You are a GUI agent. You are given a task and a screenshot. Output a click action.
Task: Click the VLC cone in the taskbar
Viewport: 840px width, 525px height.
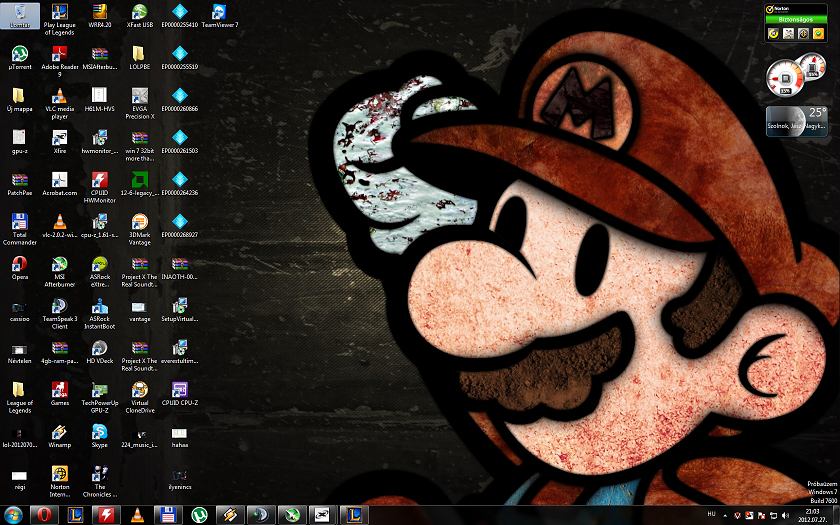[136, 515]
